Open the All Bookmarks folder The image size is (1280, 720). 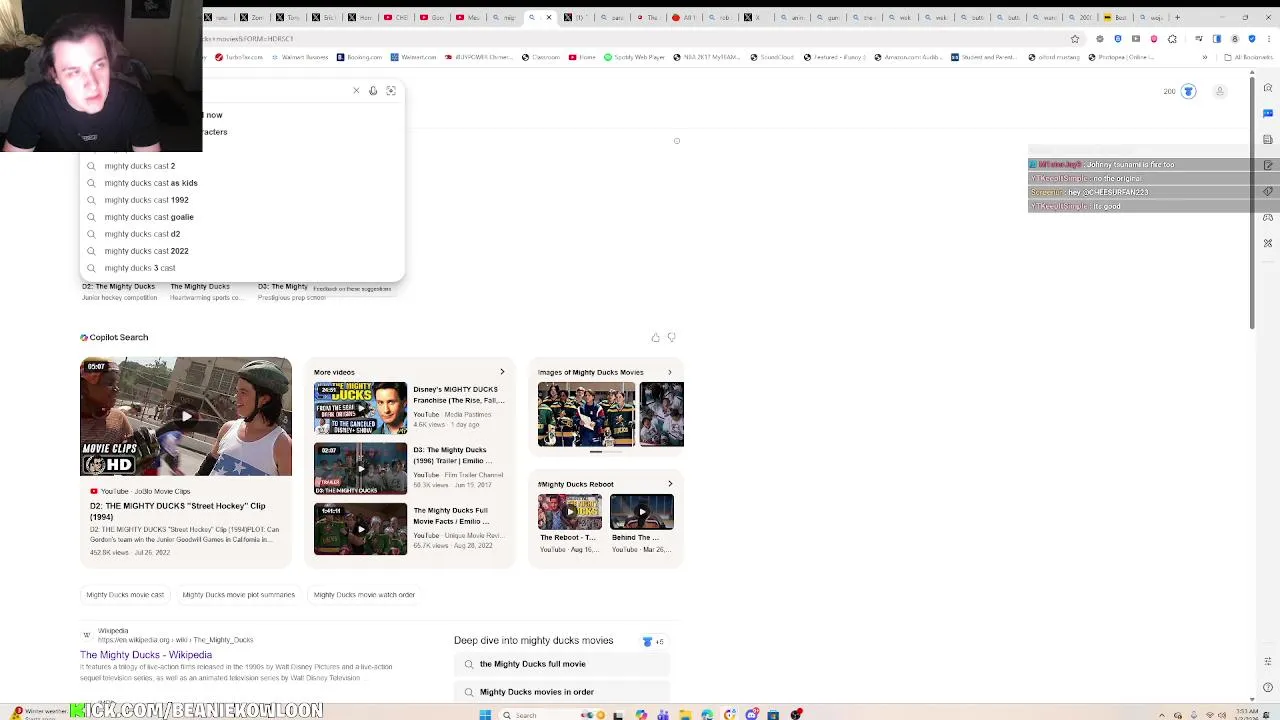coord(1249,57)
